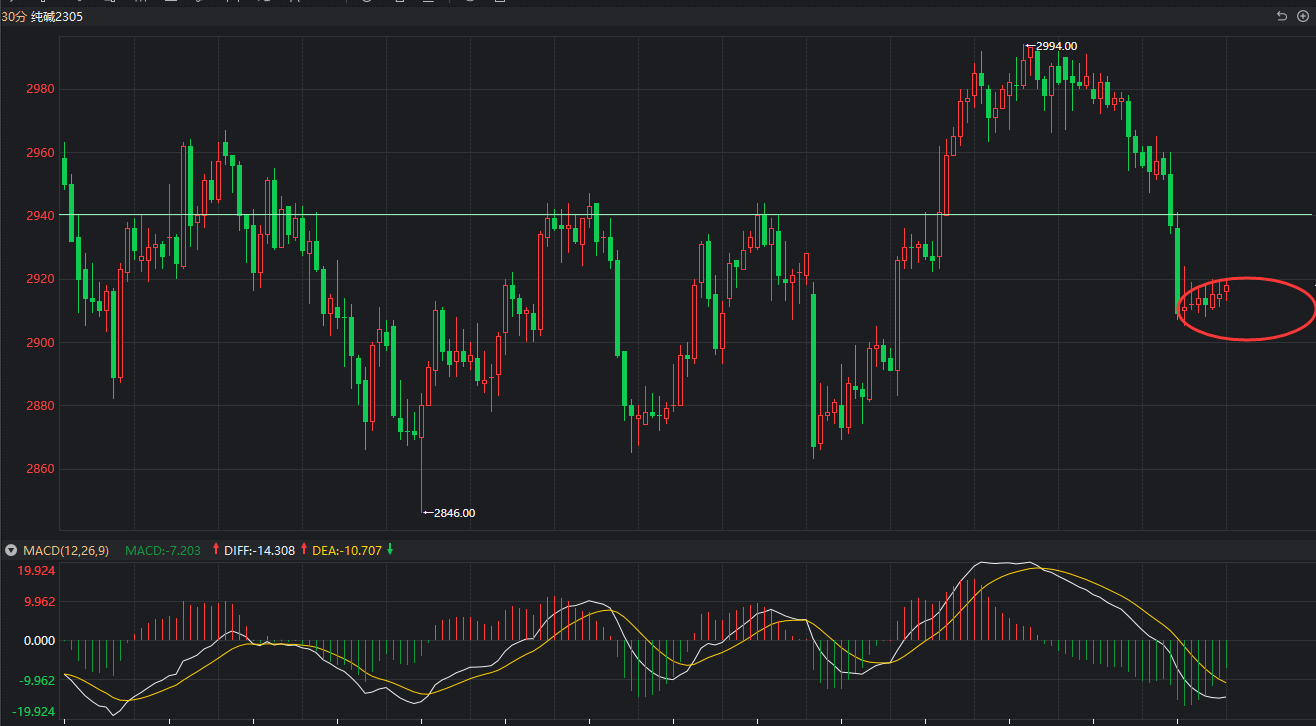Collapse the MACD indicator using its triangle
Screen dimensions: 1316x726
11,550
